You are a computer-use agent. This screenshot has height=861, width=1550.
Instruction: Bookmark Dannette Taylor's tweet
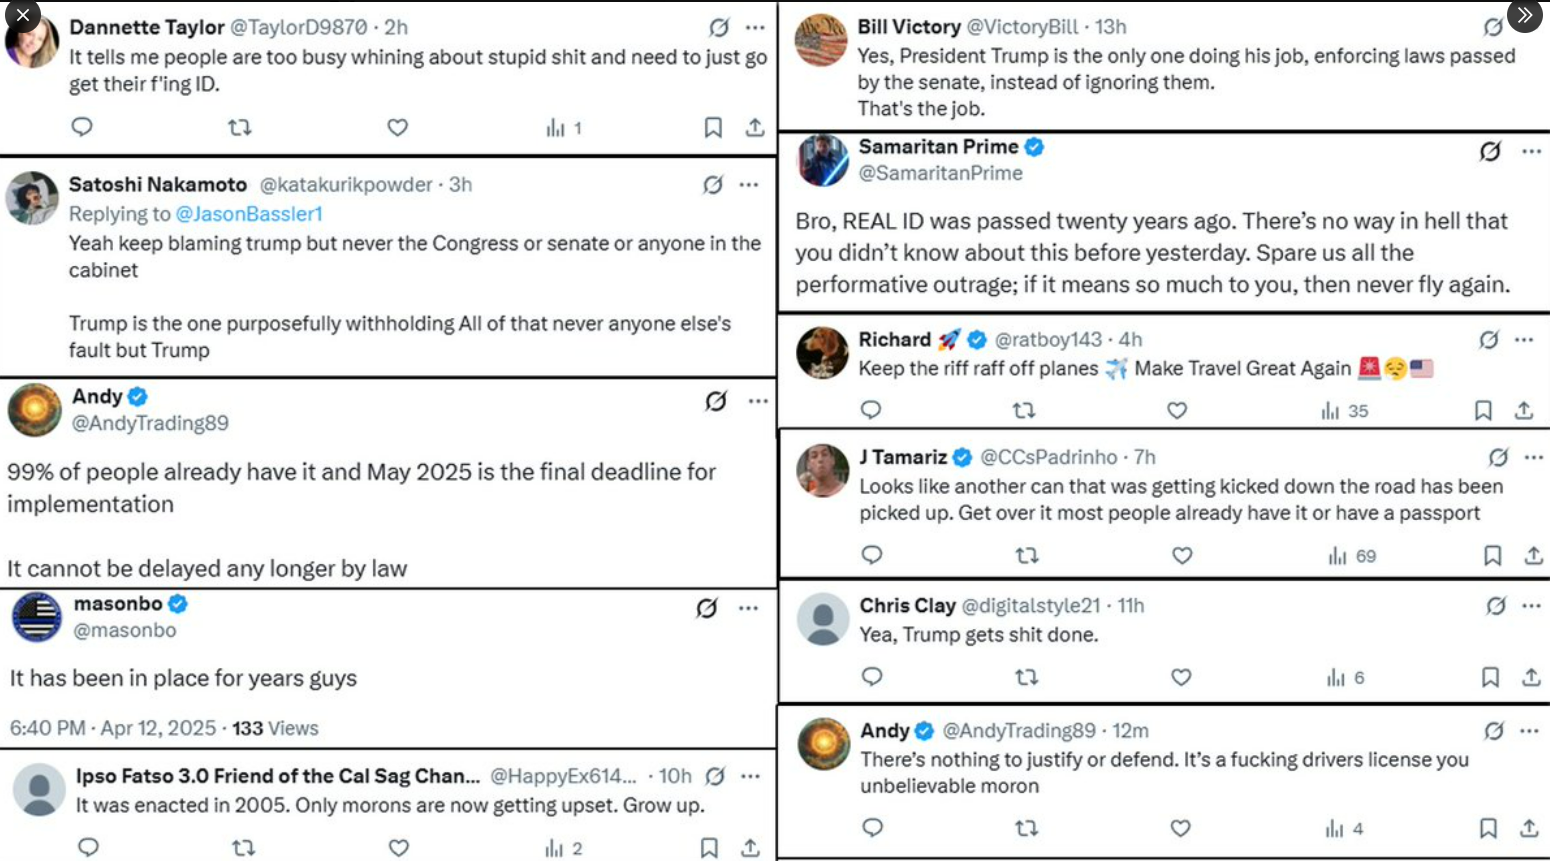(x=713, y=127)
